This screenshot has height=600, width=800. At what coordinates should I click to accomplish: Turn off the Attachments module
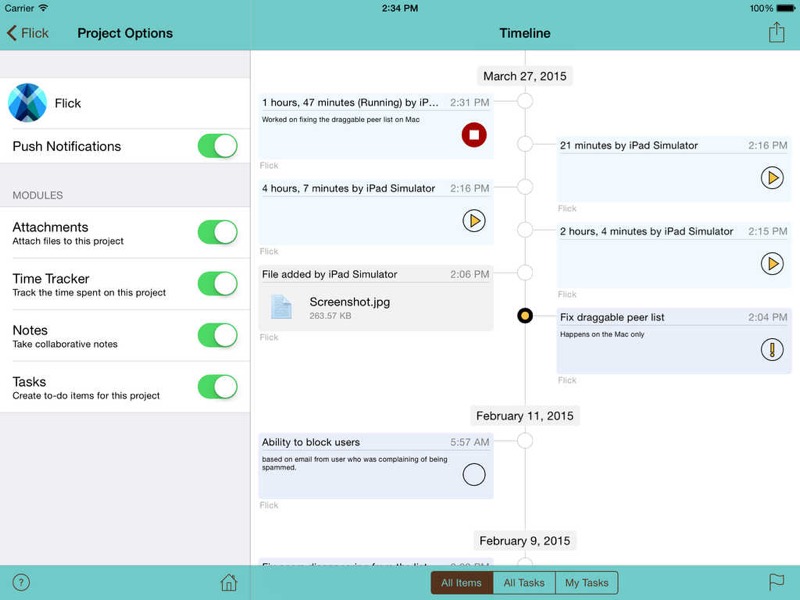217,233
